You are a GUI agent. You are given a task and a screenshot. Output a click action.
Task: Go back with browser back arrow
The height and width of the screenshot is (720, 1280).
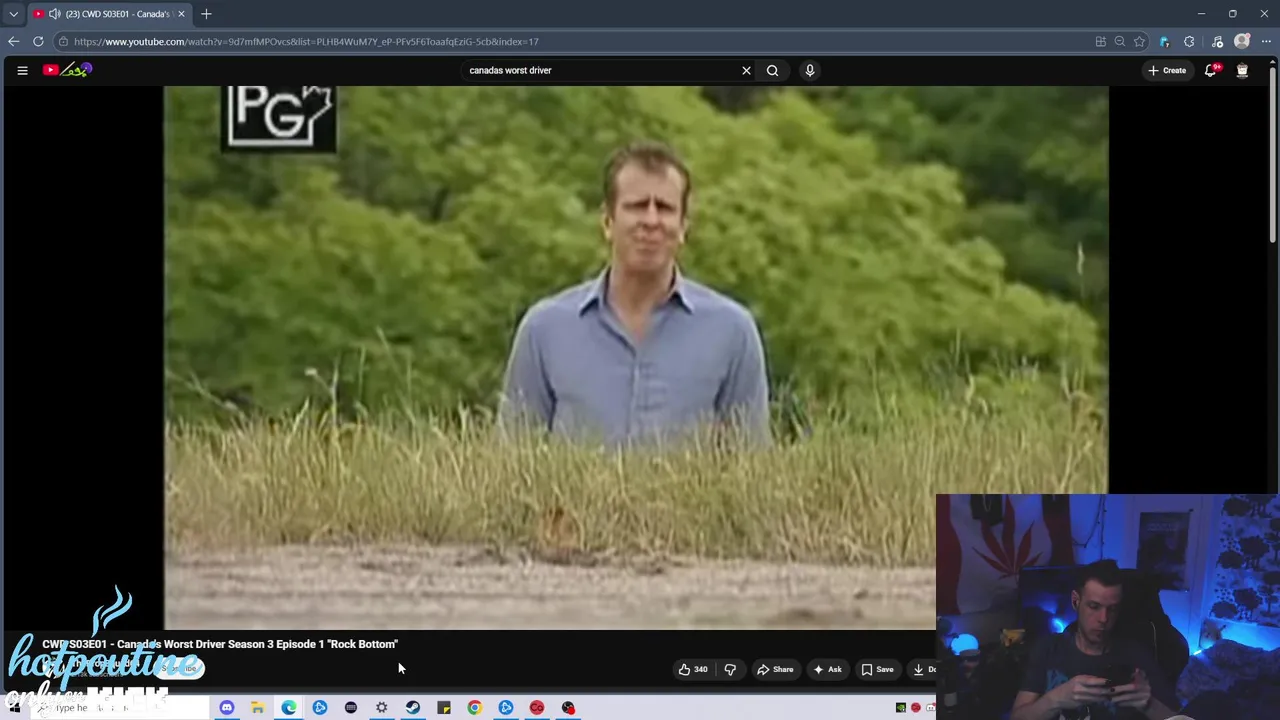[x=13, y=41]
